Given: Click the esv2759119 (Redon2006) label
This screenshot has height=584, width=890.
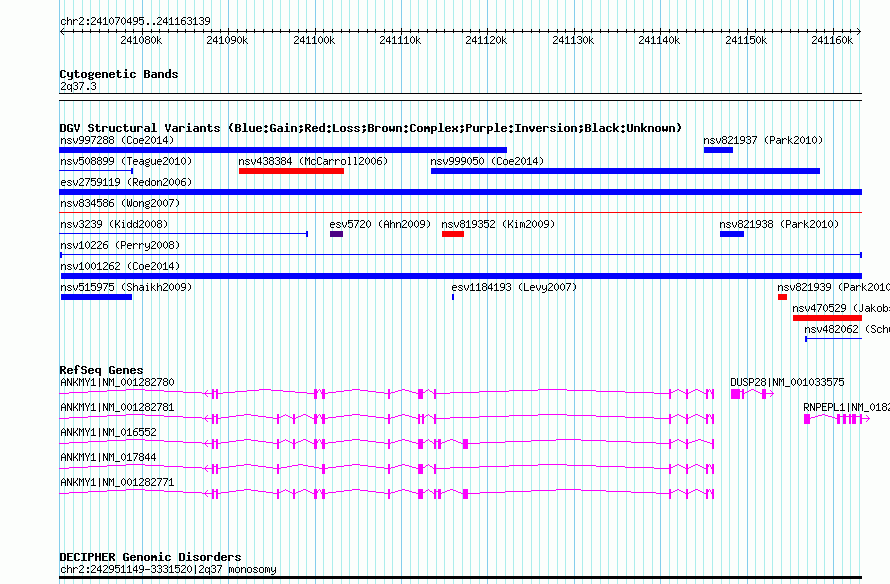Looking at the screenshot, I should click(x=126, y=182).
